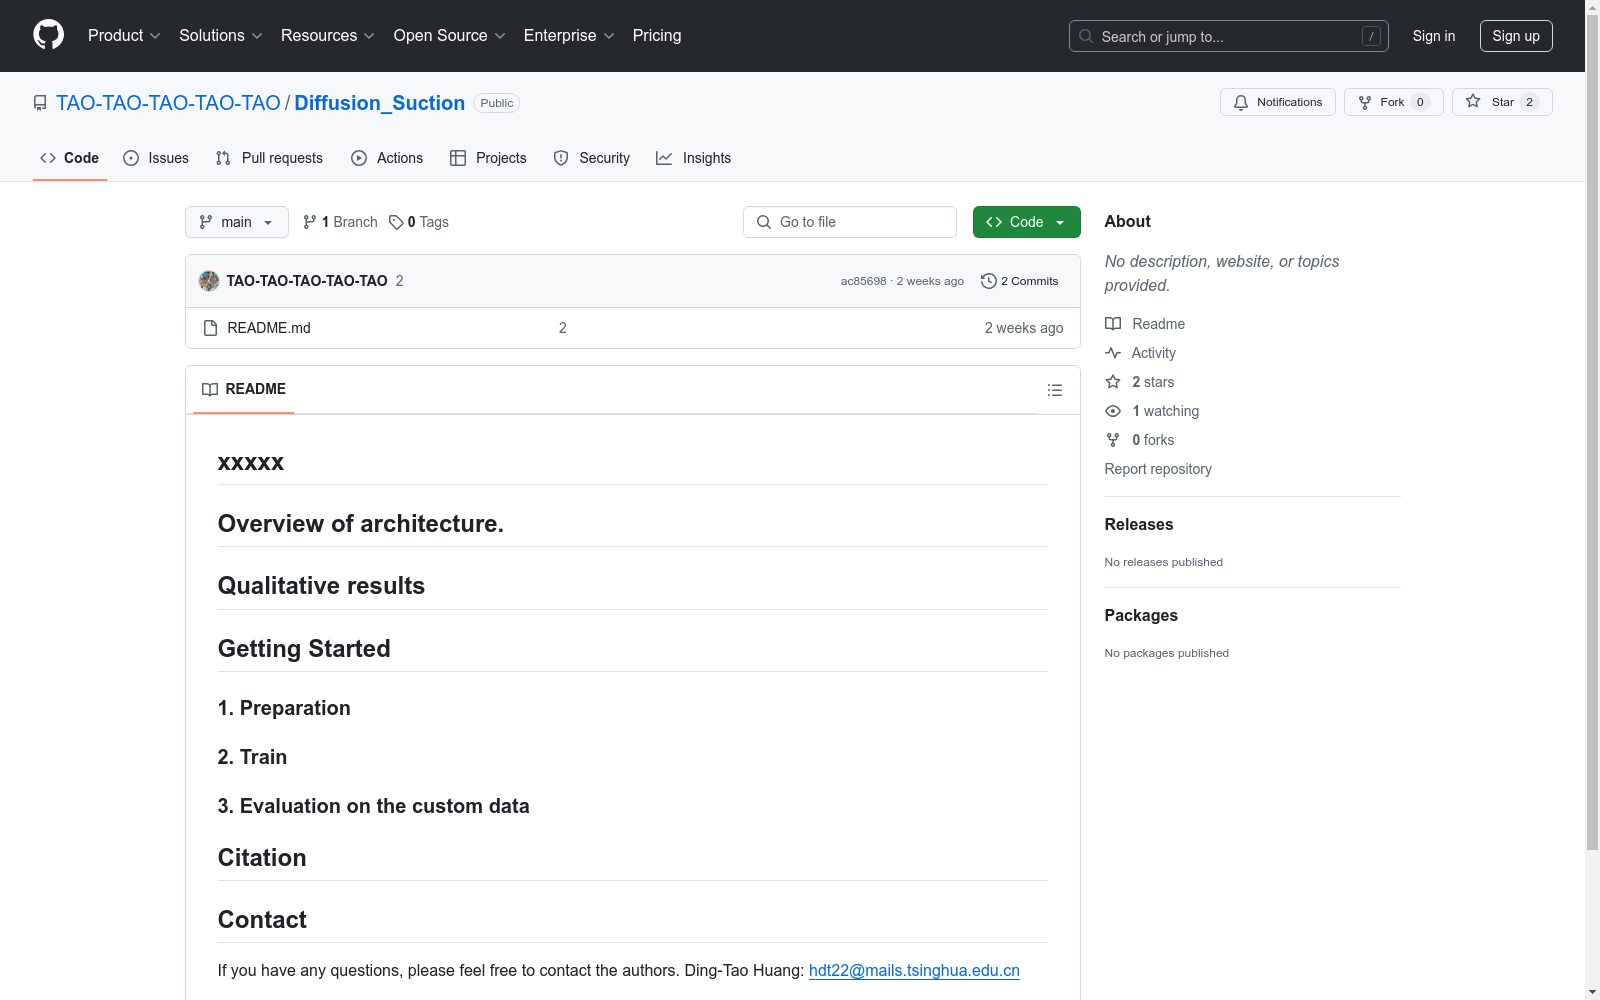Expand the Product menu

click(124, 36)
